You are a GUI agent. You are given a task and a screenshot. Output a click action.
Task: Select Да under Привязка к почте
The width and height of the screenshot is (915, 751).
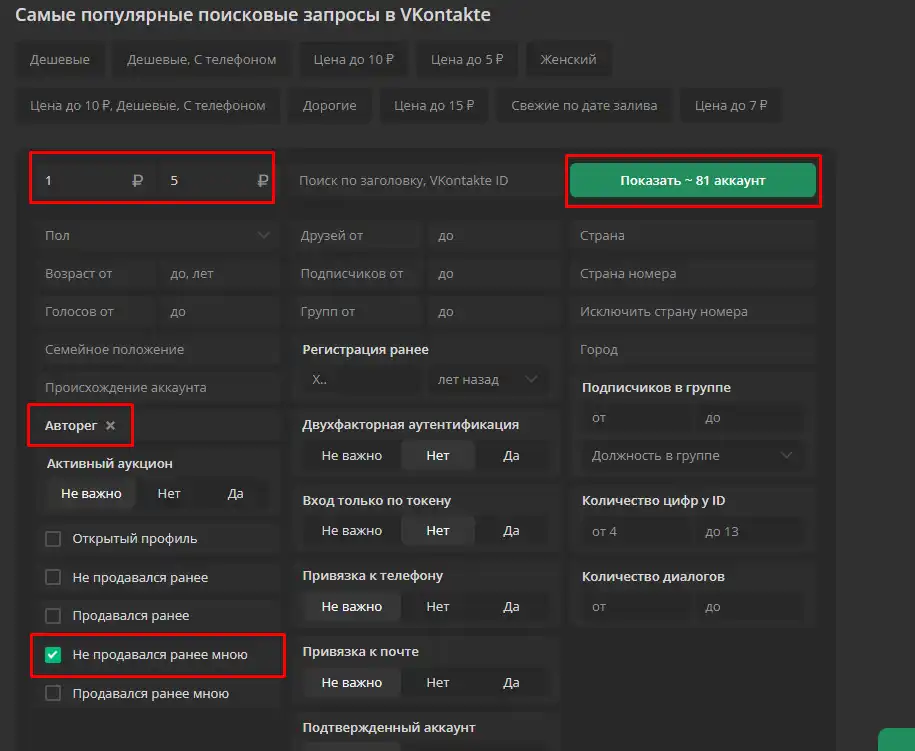(511, 683)
